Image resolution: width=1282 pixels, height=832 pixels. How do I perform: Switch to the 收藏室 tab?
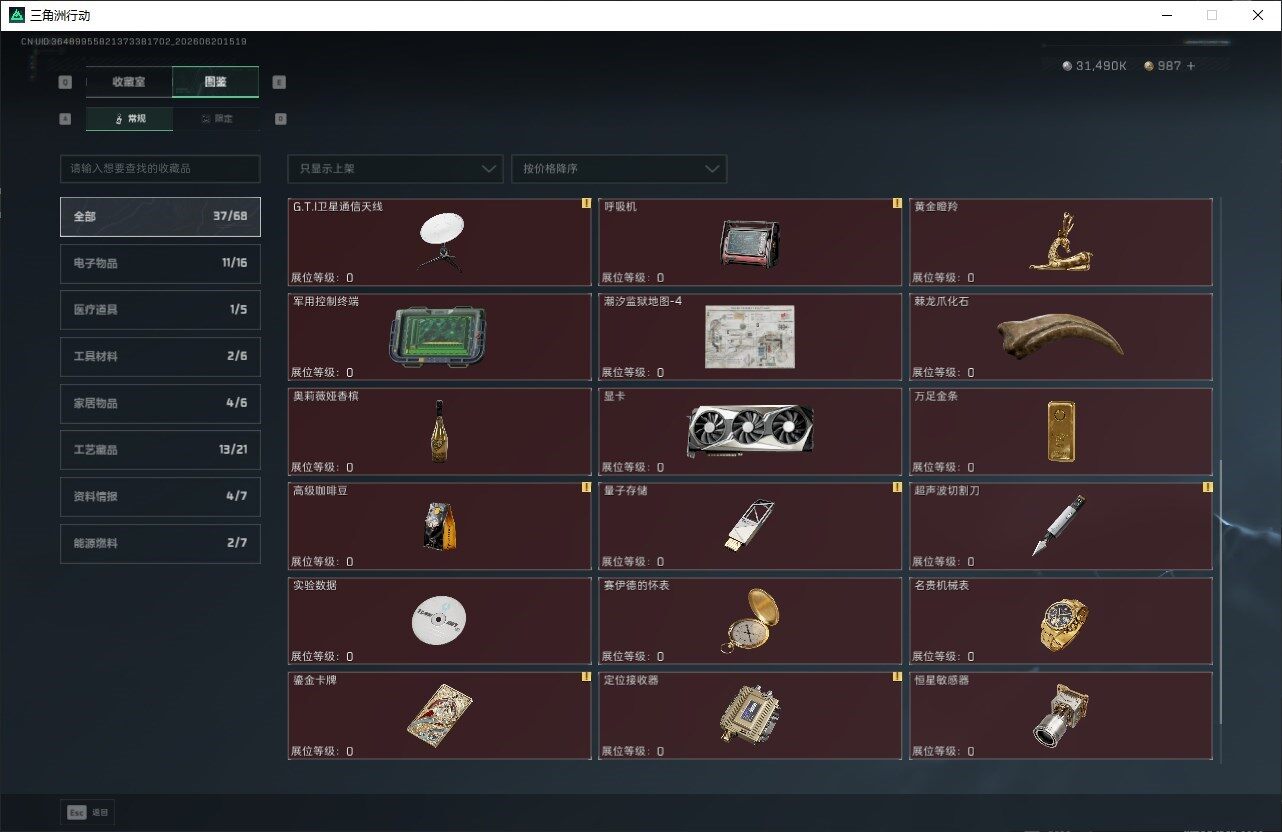[x=129, y=82]
